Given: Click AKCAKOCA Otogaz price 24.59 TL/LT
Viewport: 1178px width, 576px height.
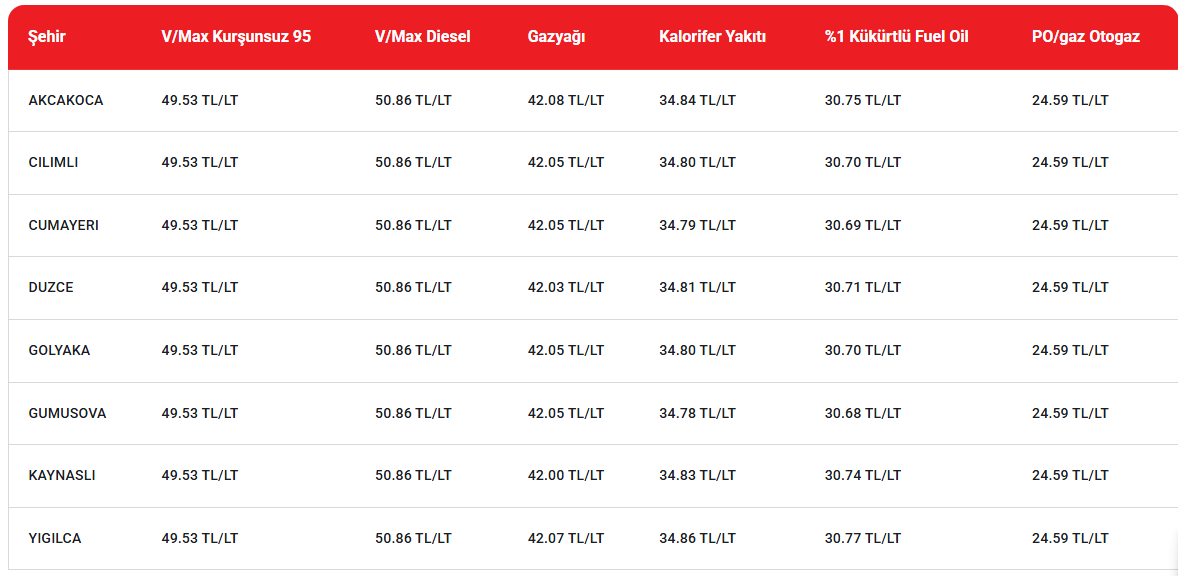Looking at the screenshot, I should (x=1070, y=100).
